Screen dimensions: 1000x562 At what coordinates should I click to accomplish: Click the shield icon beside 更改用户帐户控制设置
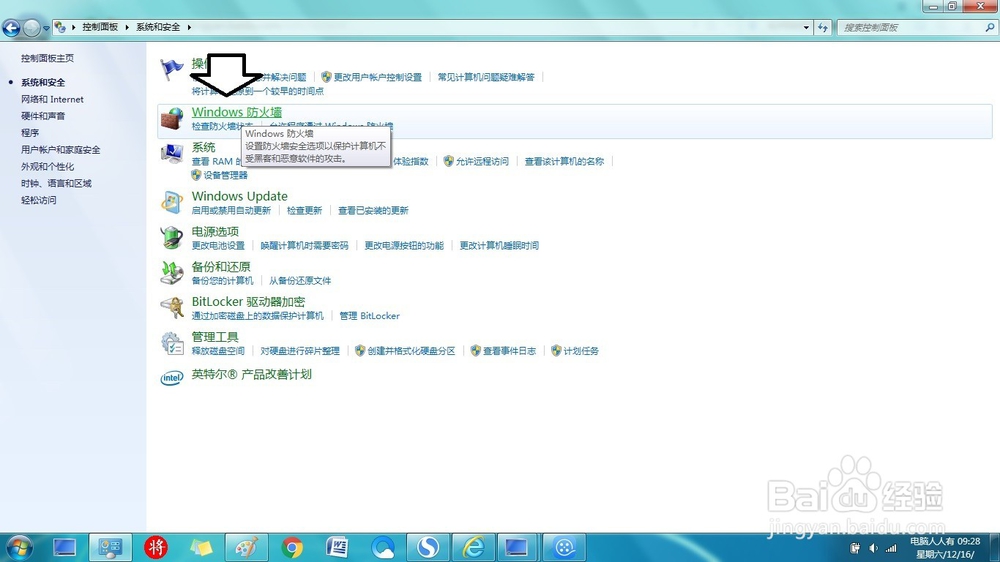point(327,77)
